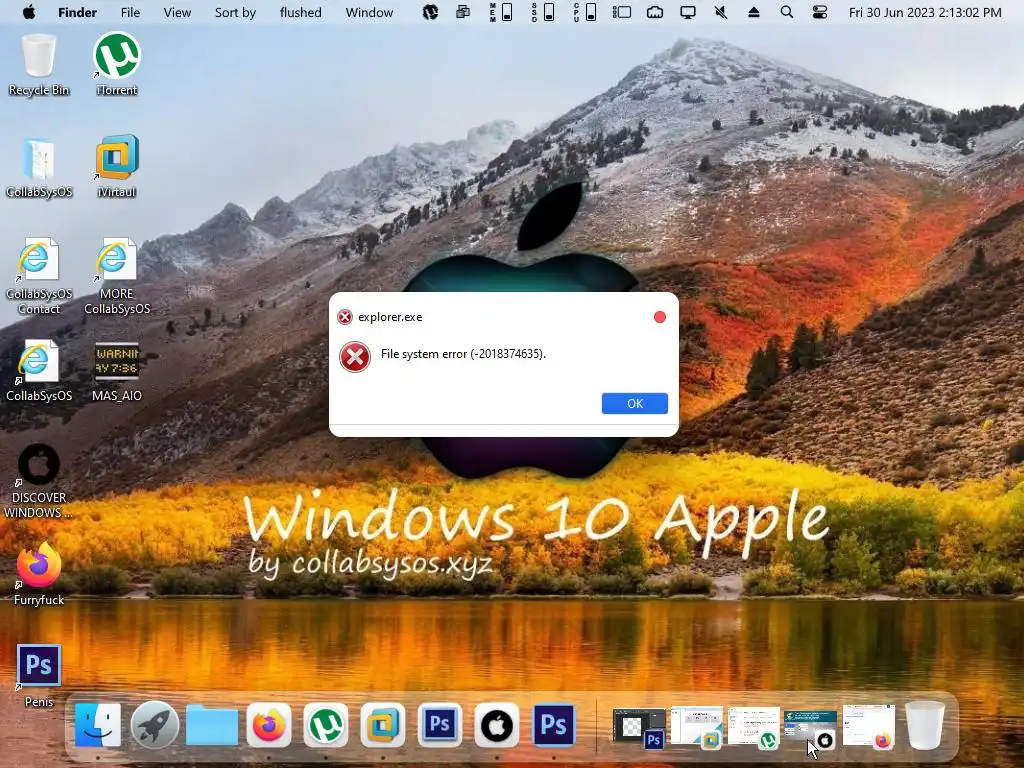Click the uTorrent icon in the menu bar
This screenshot has height=768, width=1024.
(430, 12)
